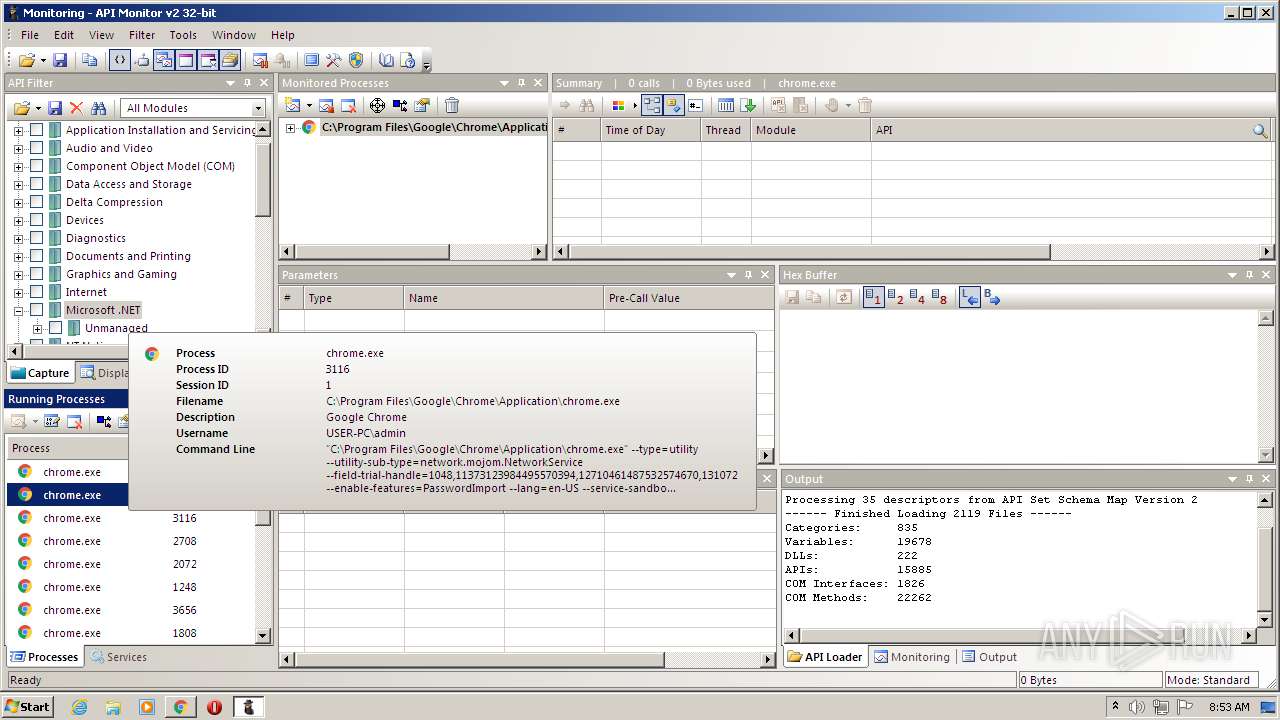
Task: Open the File menu
Action: (30, 35)
